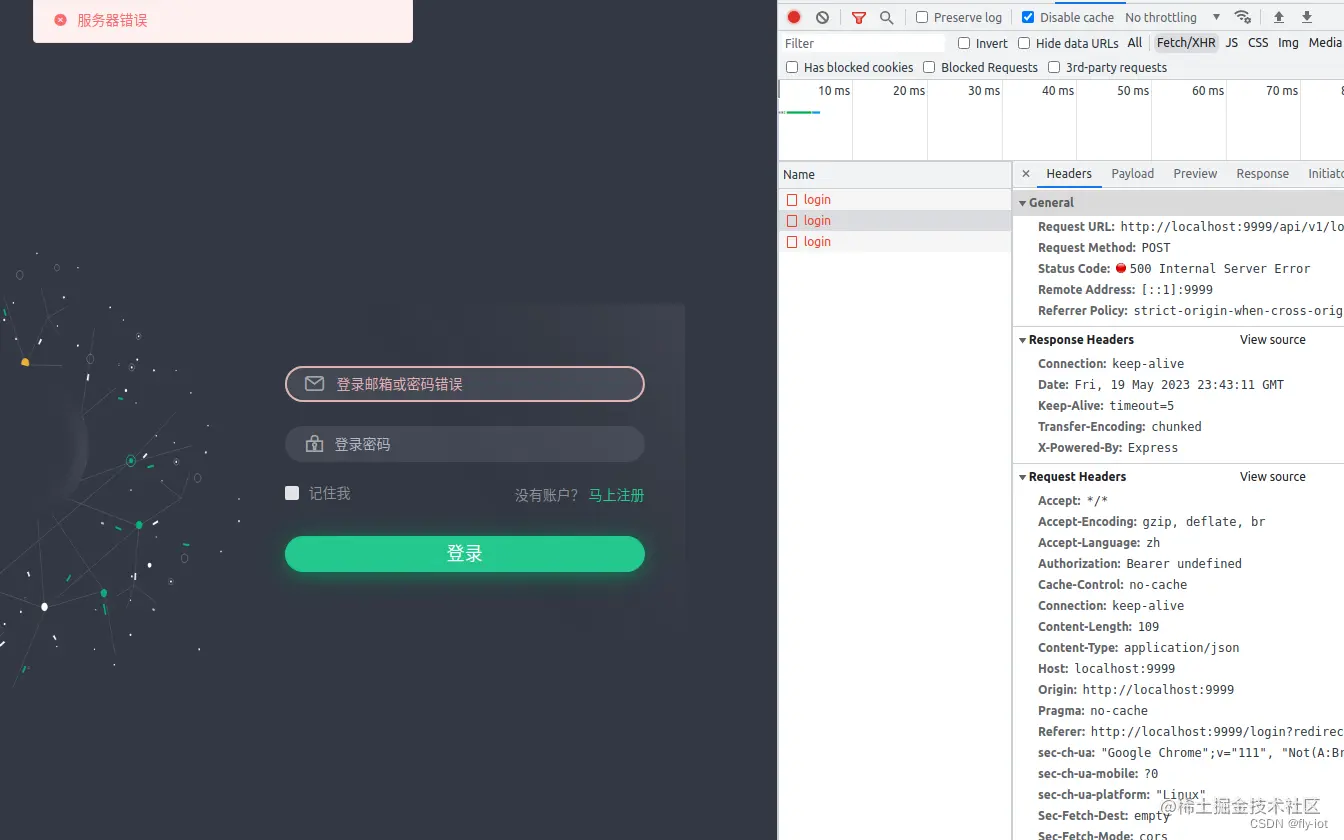Switch to Headers tab

point(1069,174)
